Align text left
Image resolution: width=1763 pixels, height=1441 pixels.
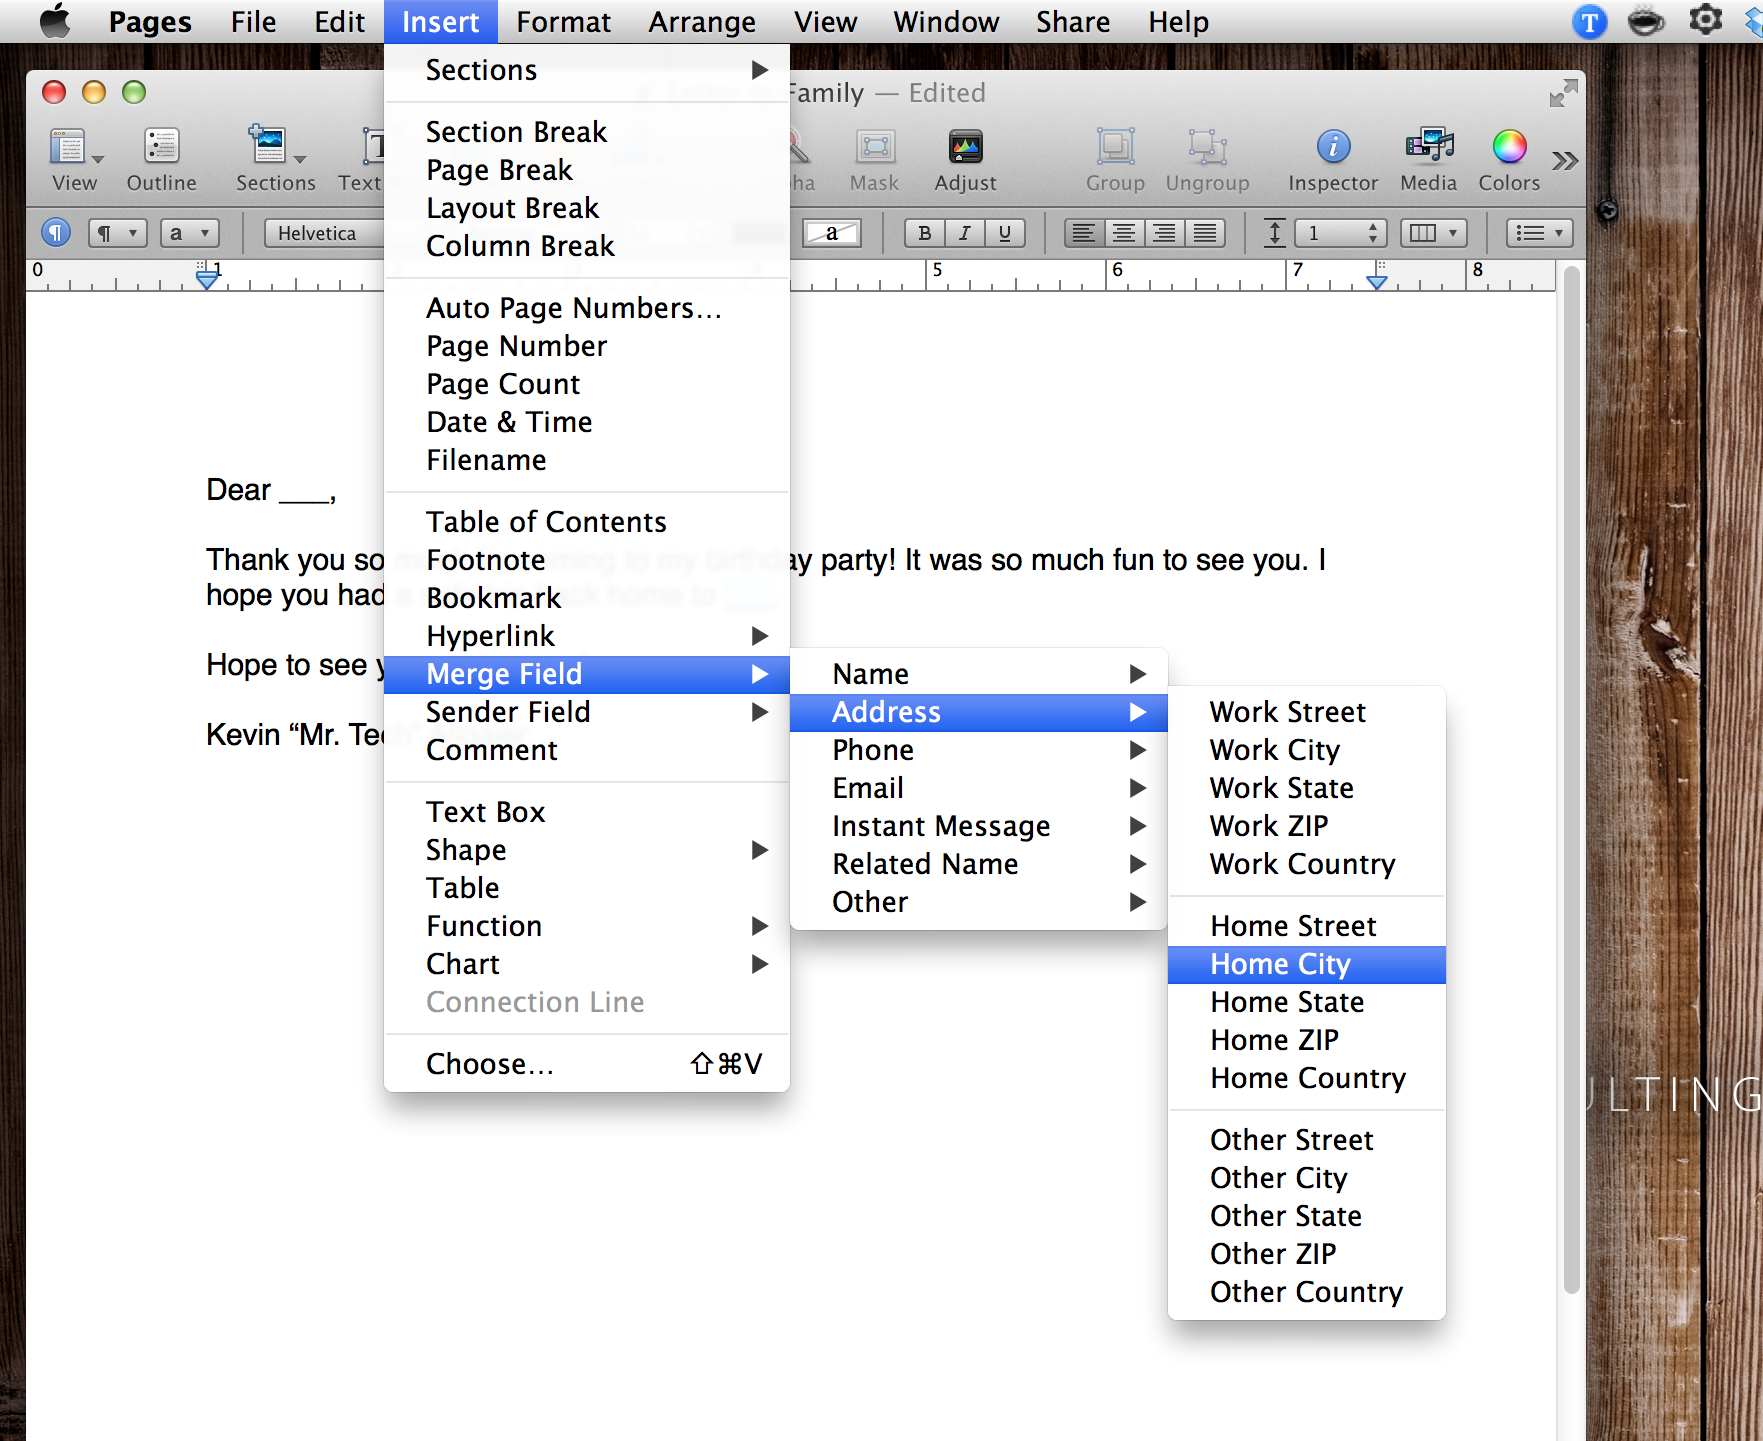pos(1084,233)
